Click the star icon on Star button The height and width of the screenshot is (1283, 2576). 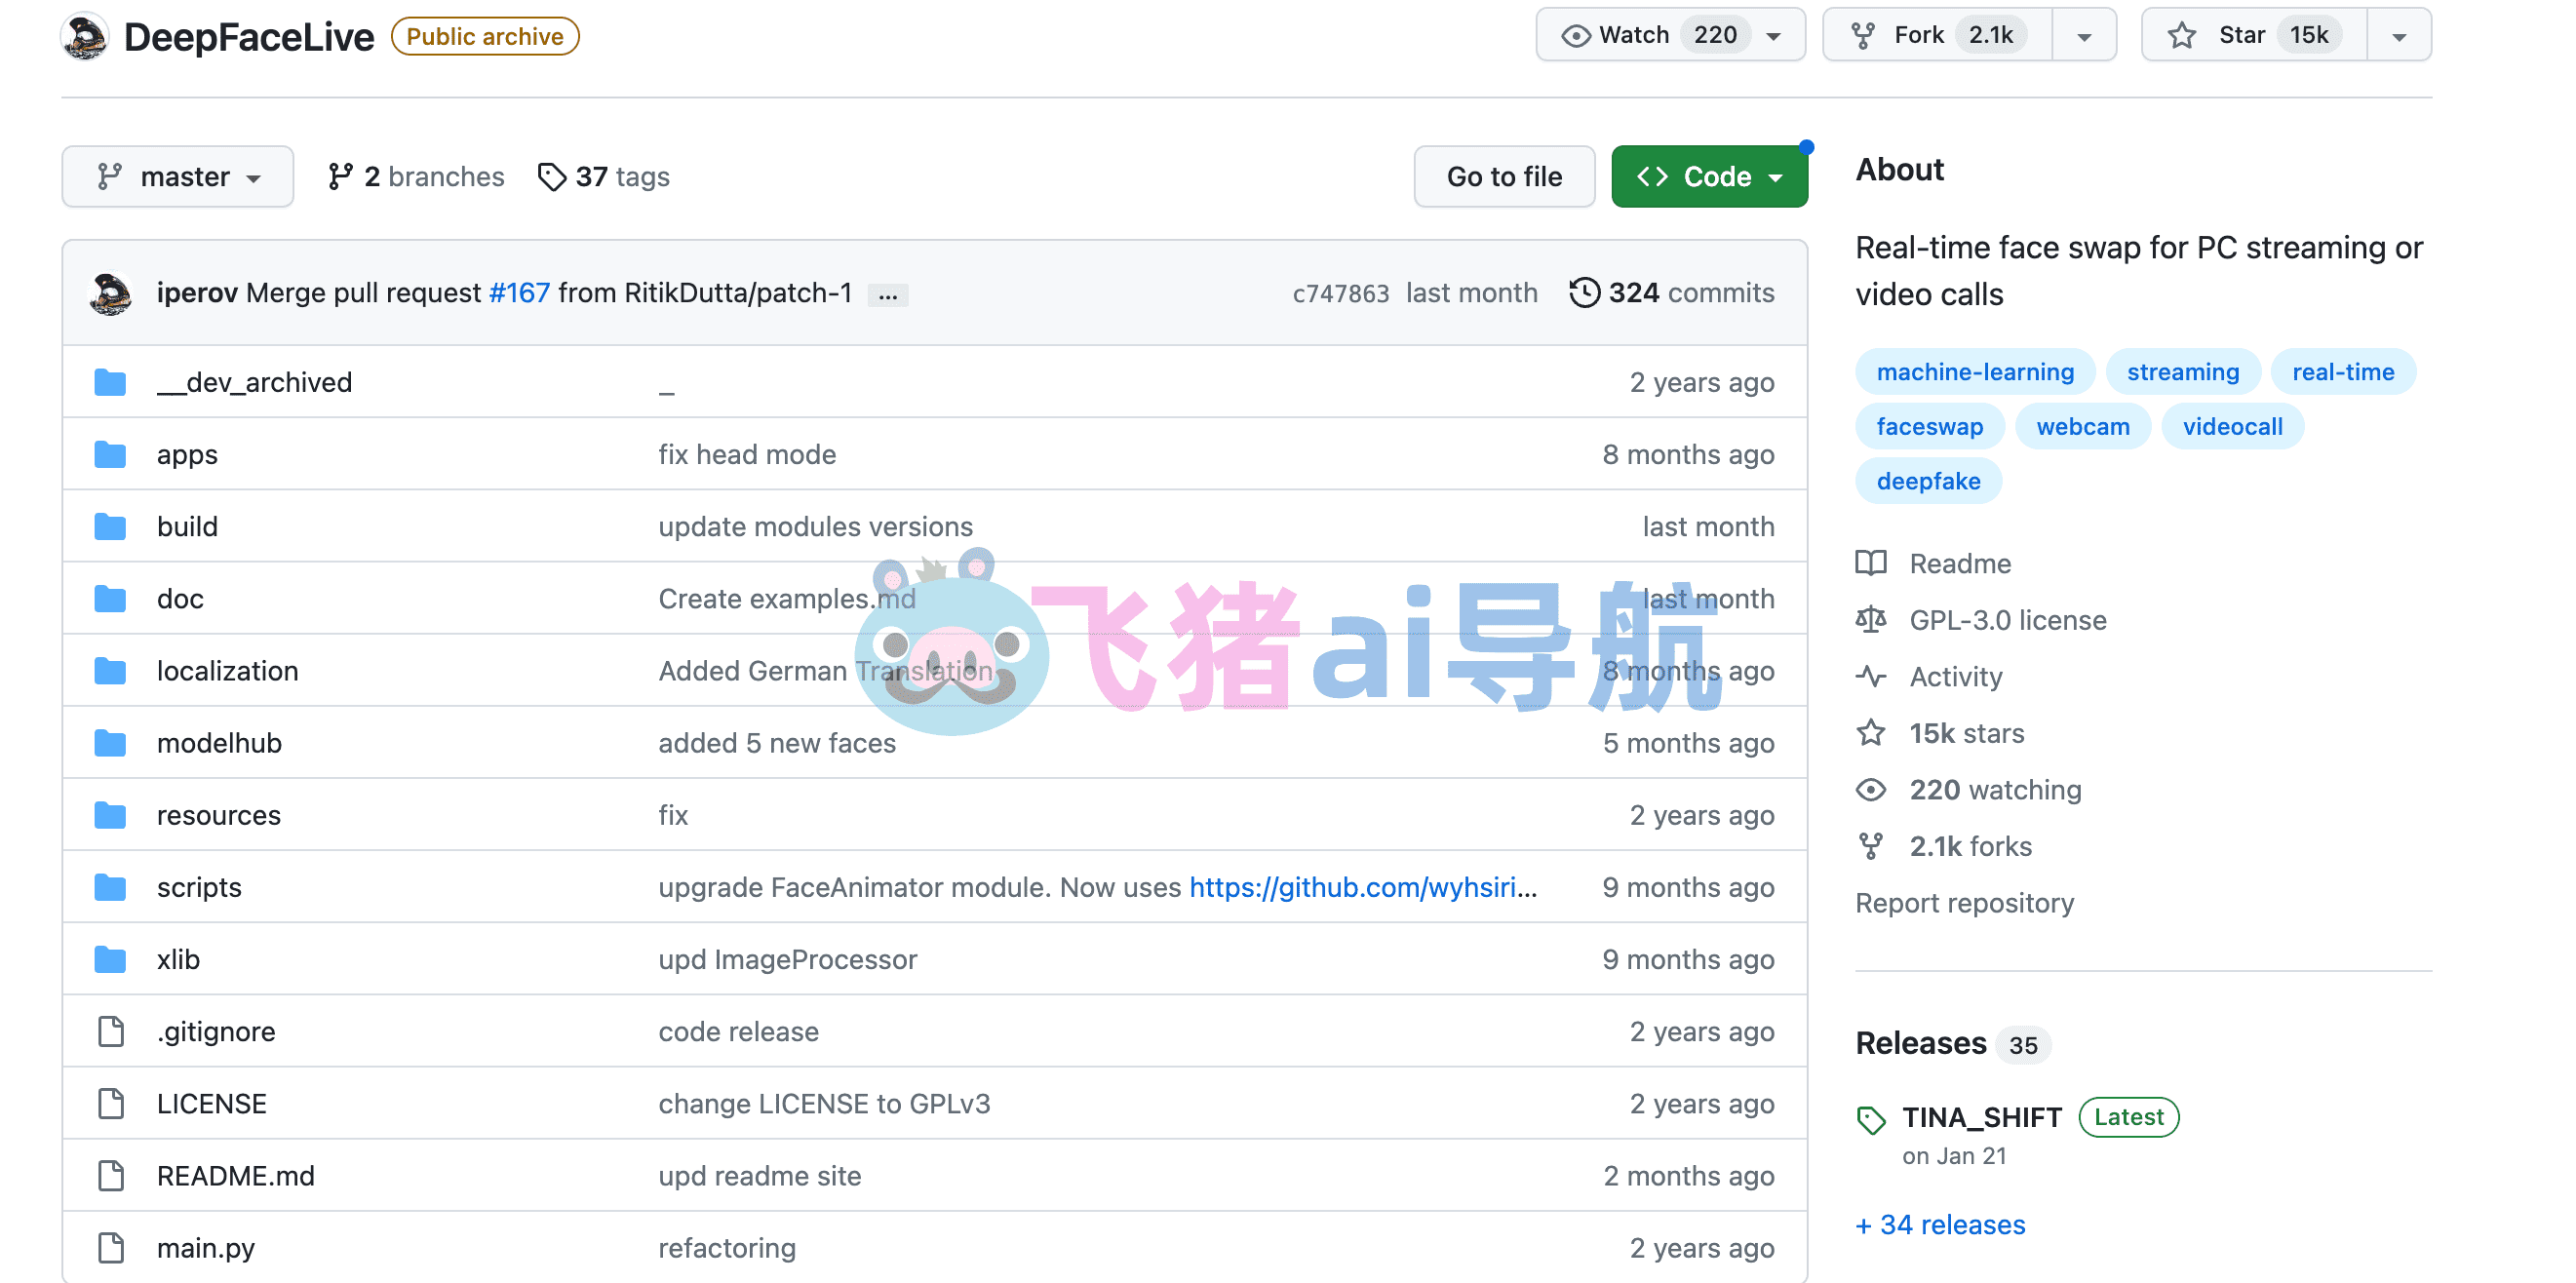pyautogui.click(x=2181, y=36)
